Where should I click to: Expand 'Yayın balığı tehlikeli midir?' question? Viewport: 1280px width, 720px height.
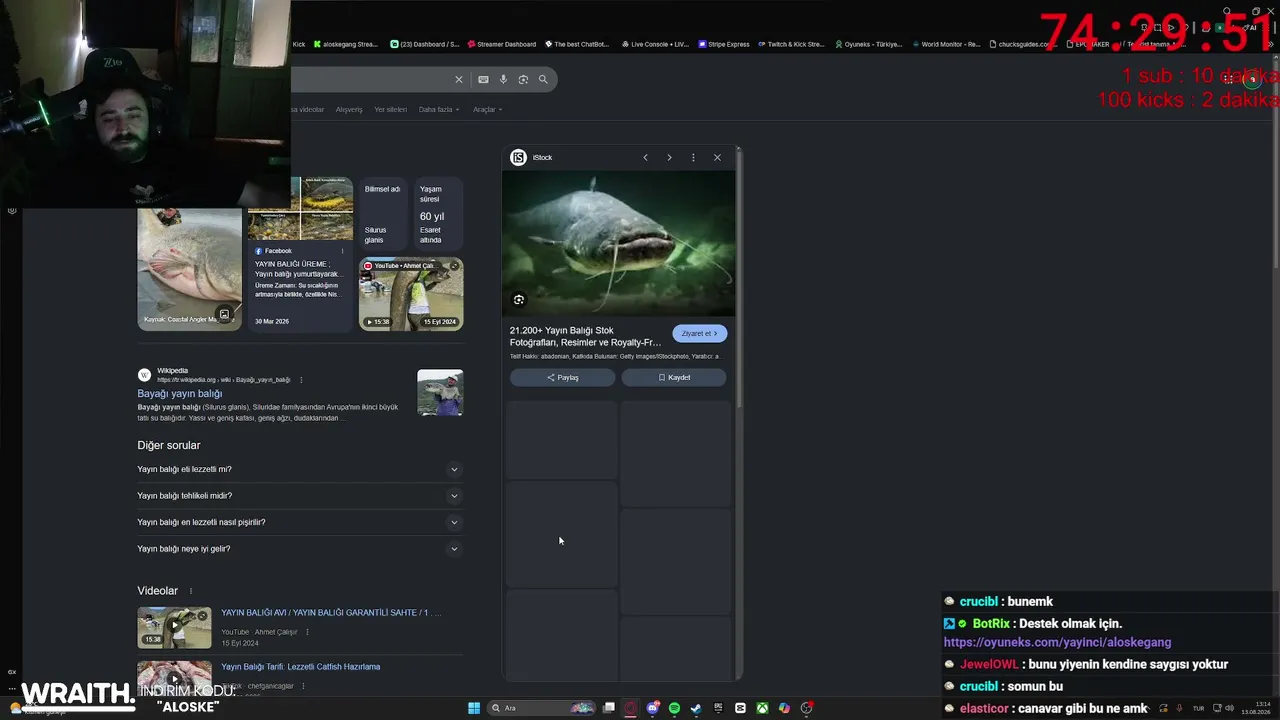pos(299,496)
